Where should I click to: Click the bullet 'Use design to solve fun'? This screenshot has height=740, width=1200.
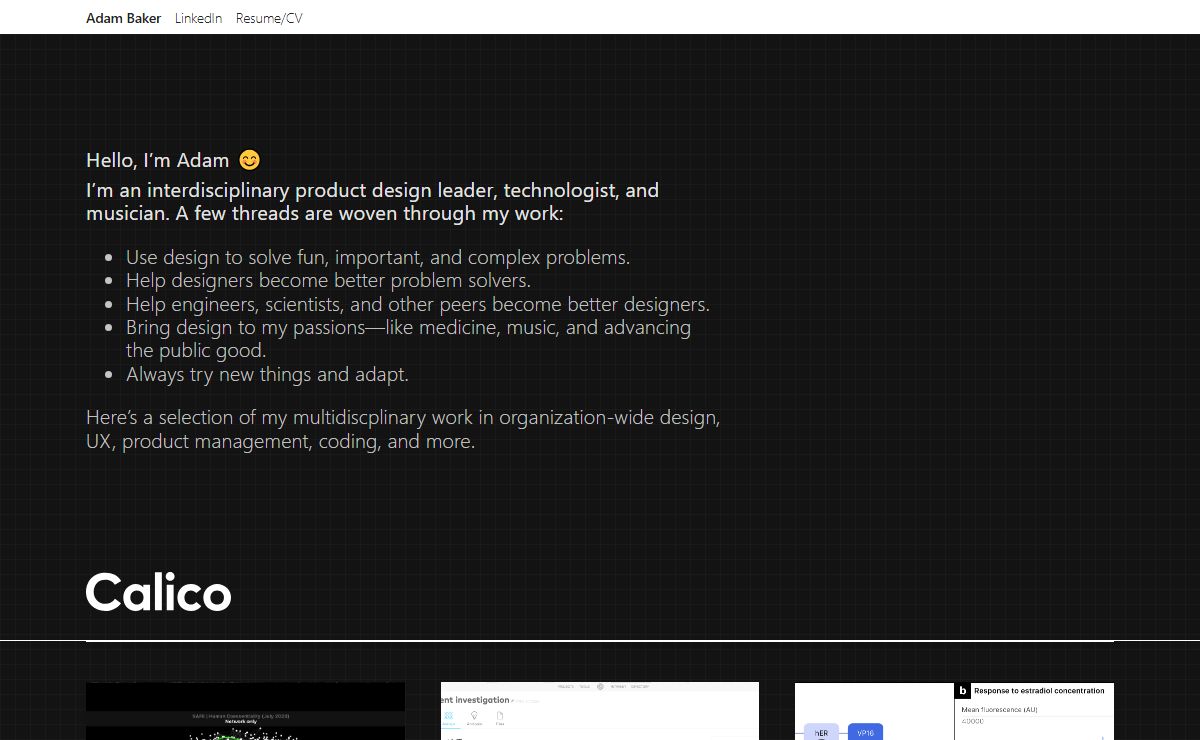[378, 257]
